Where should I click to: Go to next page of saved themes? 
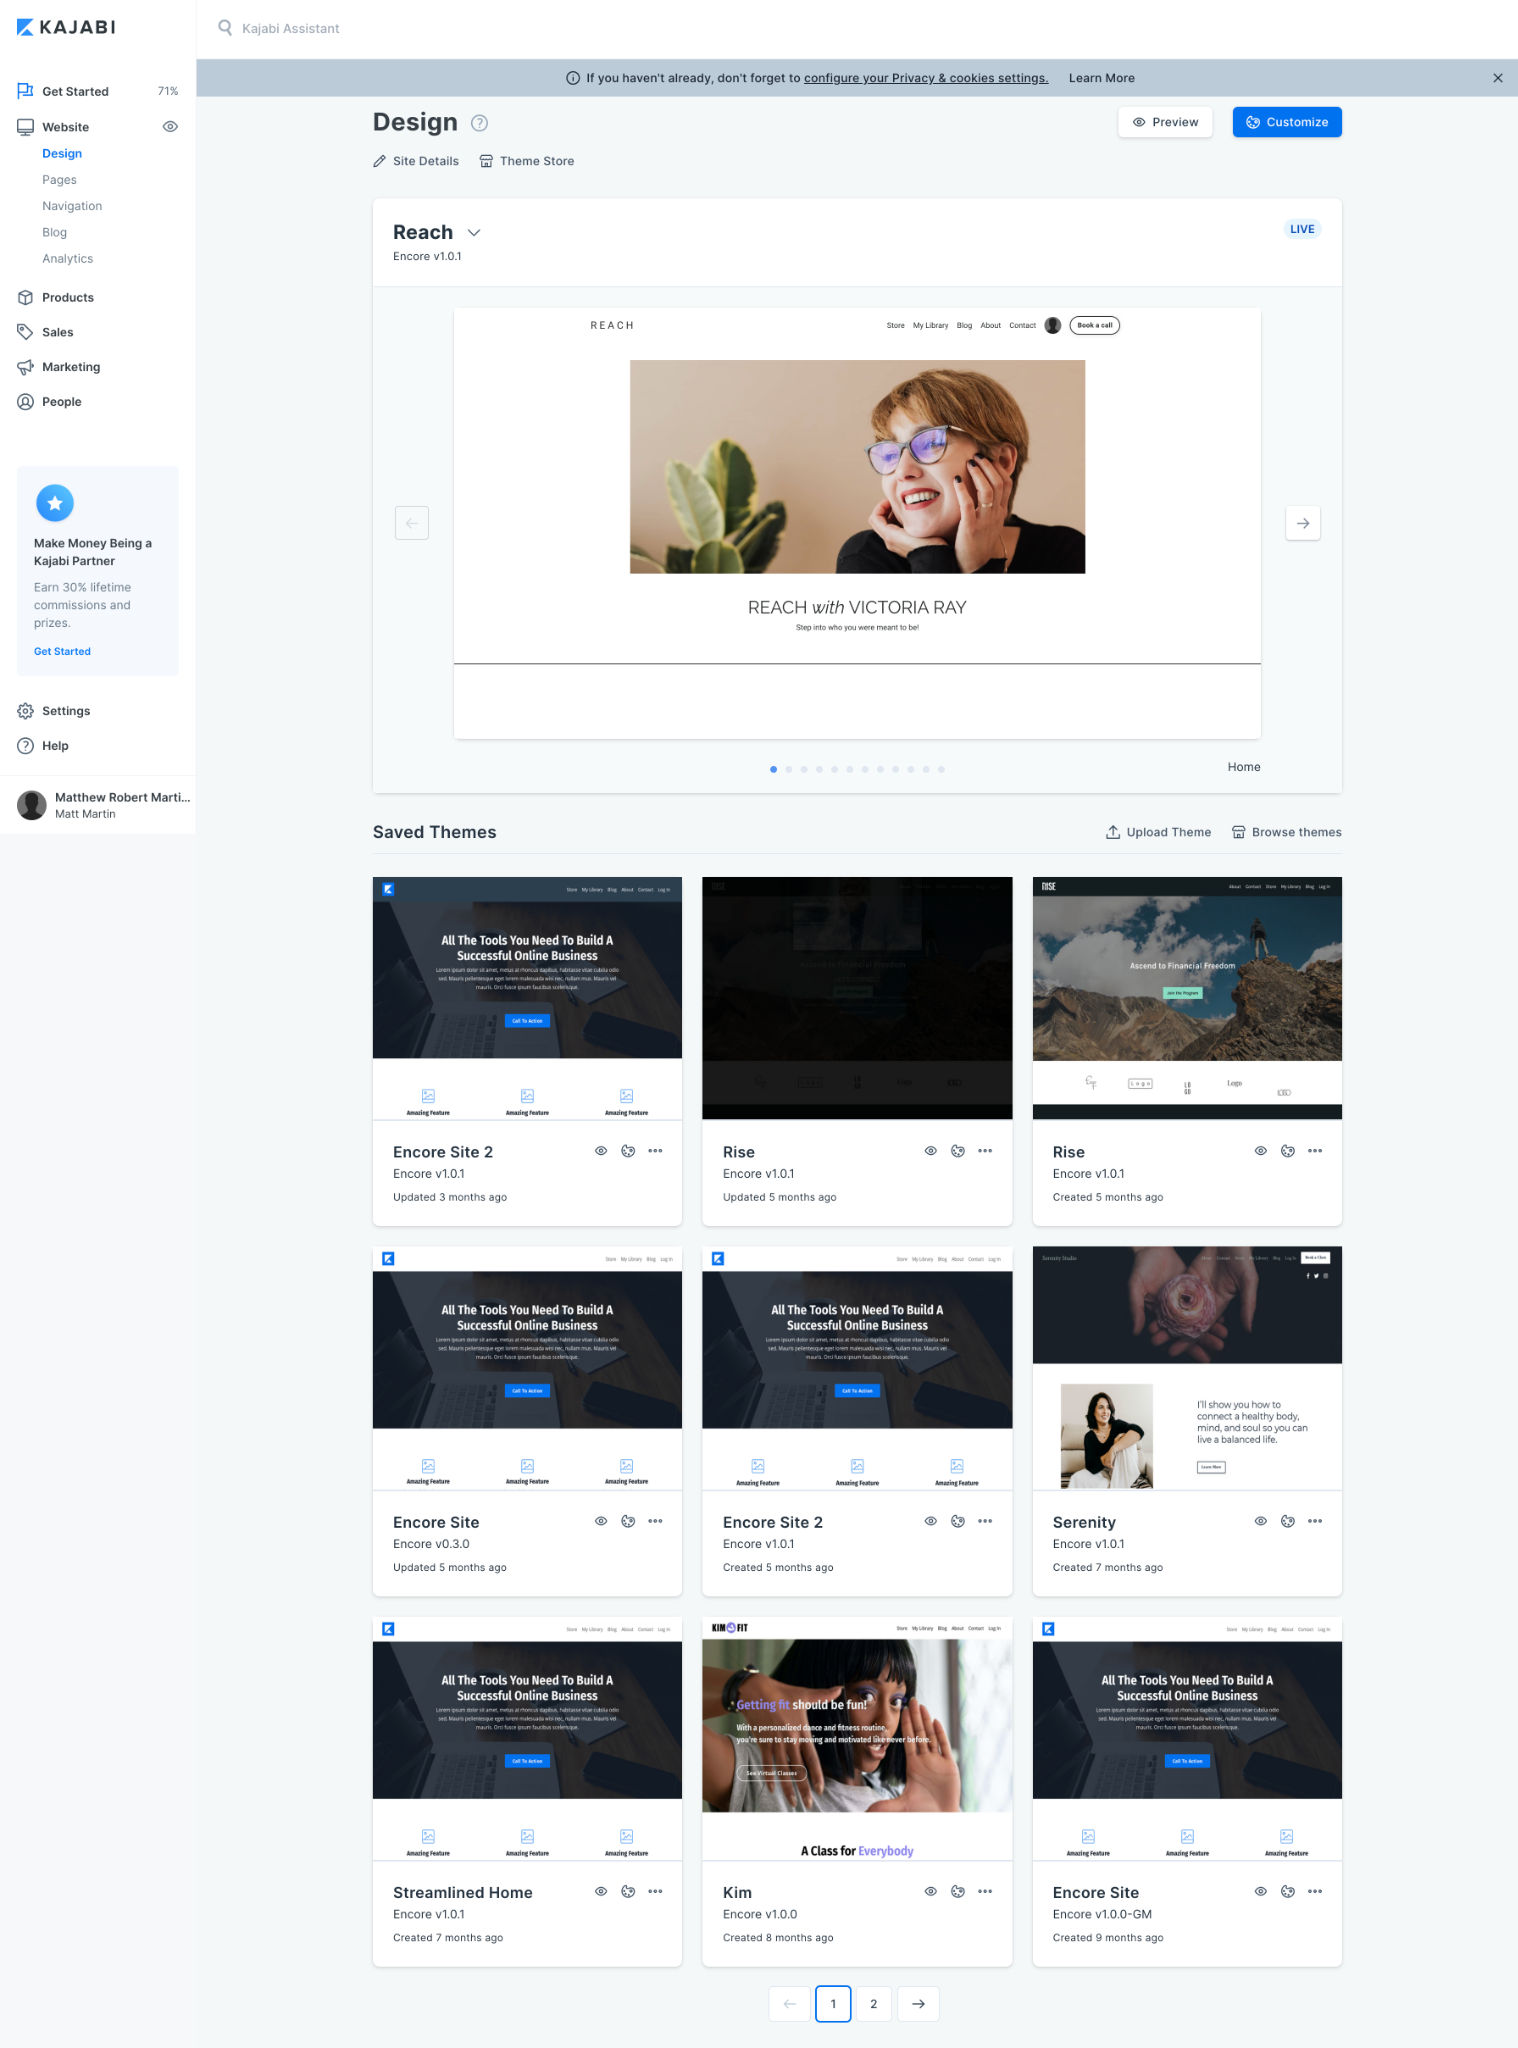point(918,2004)
